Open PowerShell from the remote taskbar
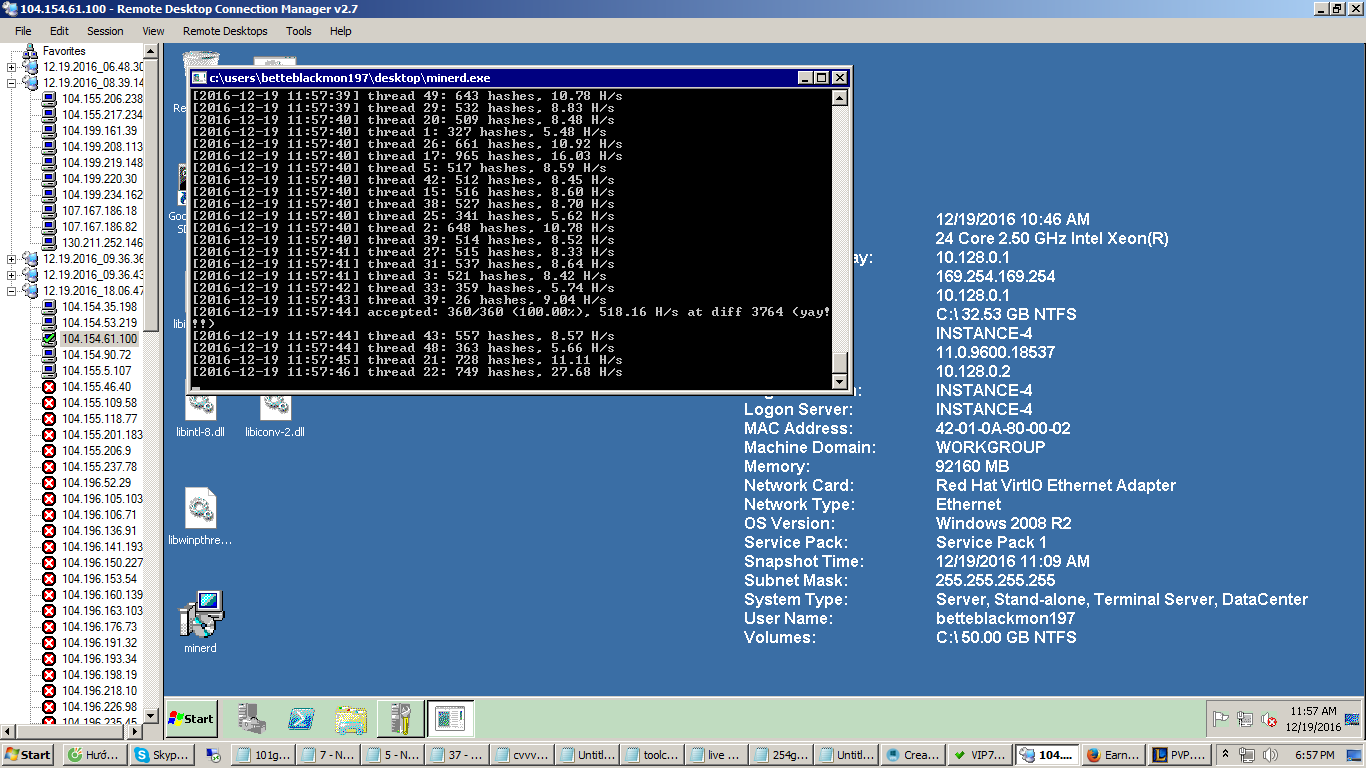Screen dimensions: 1366x768 301,718
